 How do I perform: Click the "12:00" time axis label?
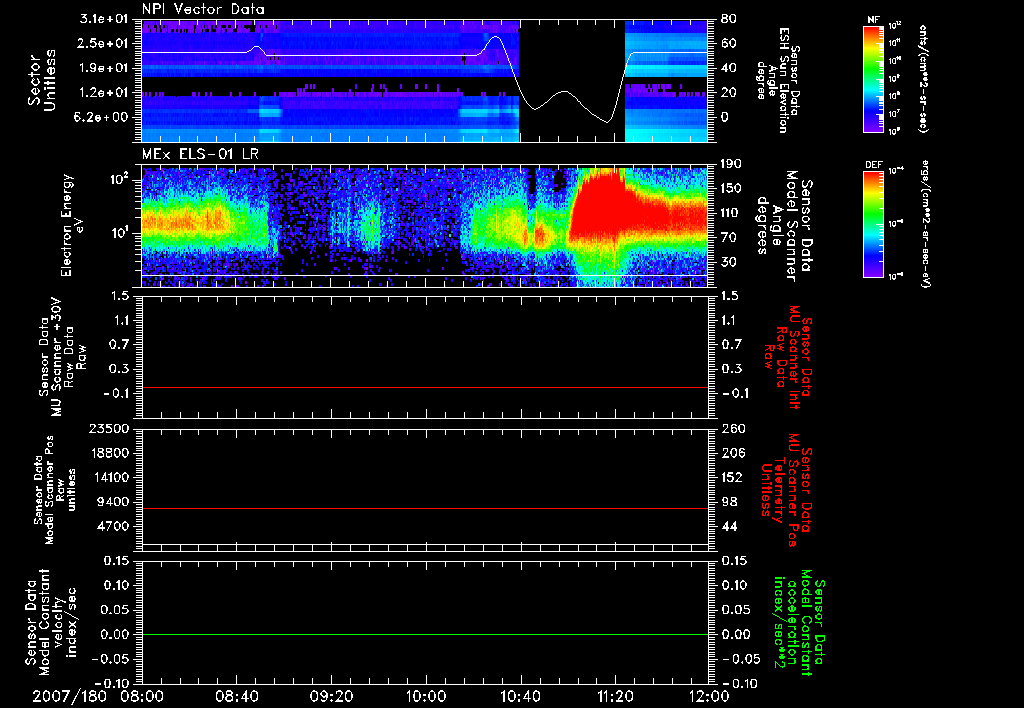(709, 696)
